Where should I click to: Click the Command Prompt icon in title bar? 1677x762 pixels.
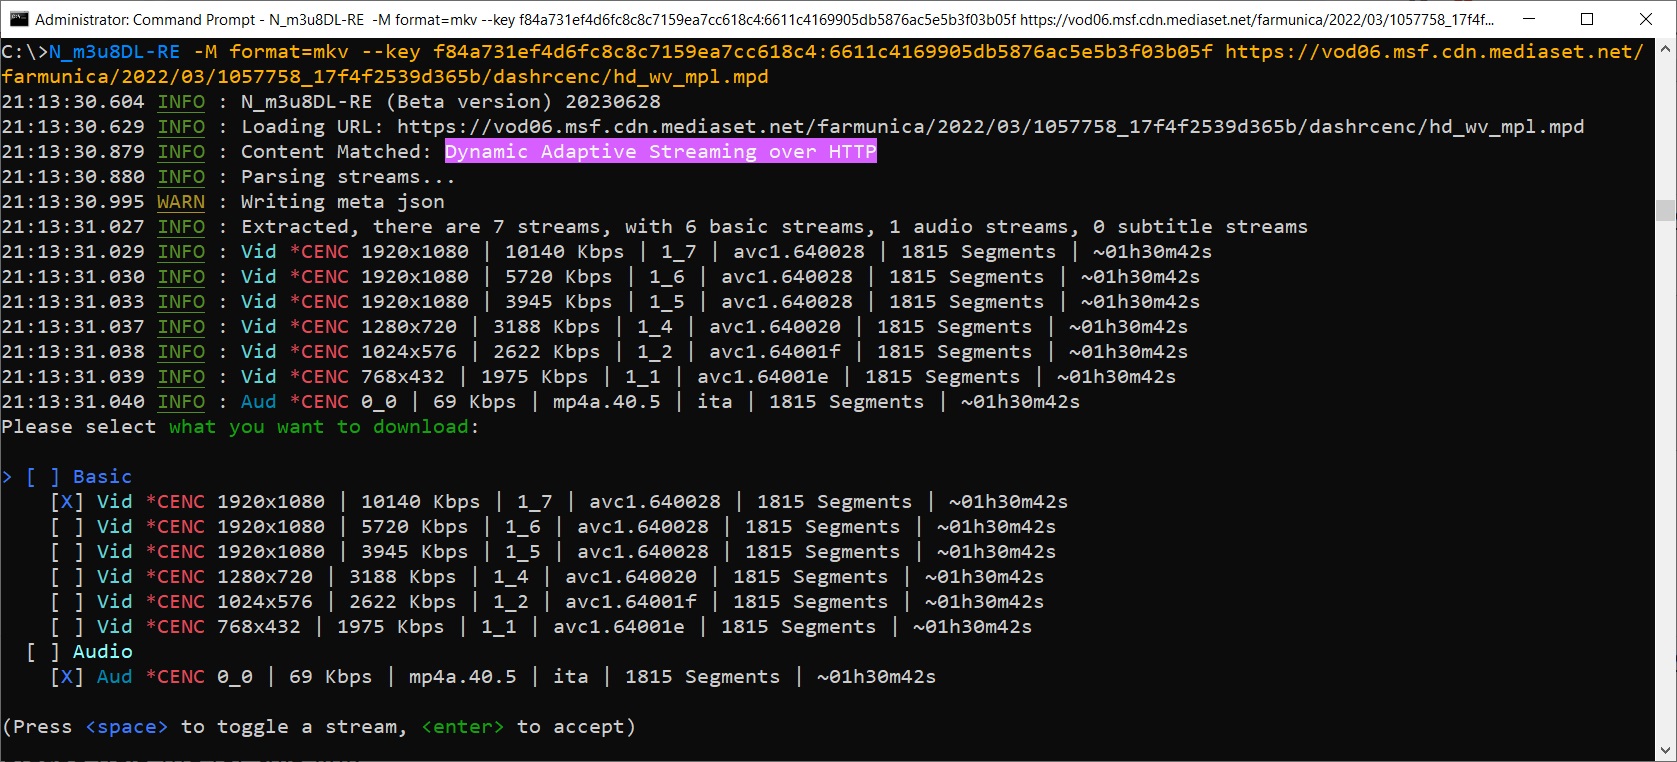19,19
